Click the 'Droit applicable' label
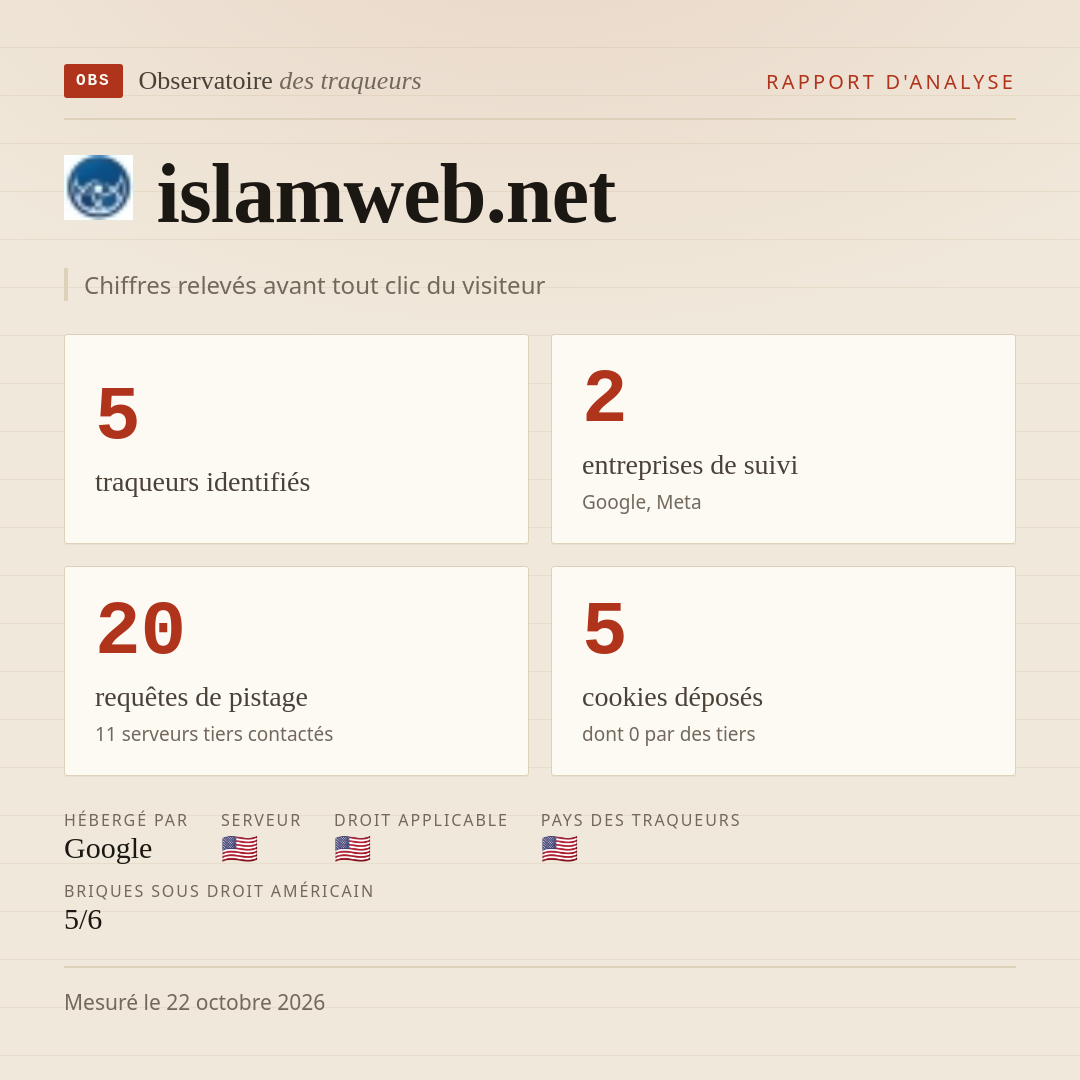The height and width of the screenshot is (1080, 1080). click(421, 820)
